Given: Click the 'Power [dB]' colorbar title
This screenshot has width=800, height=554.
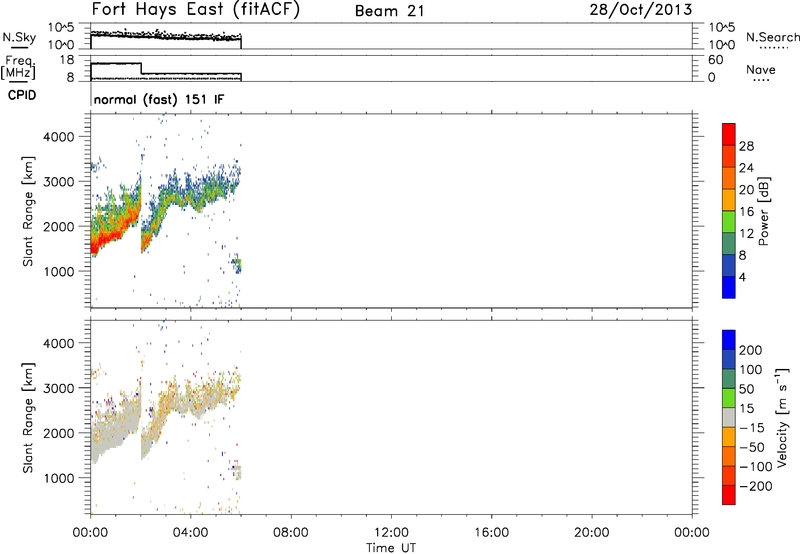Looking at the screenshot, I should pyautogui.click(x=764, y=211).
